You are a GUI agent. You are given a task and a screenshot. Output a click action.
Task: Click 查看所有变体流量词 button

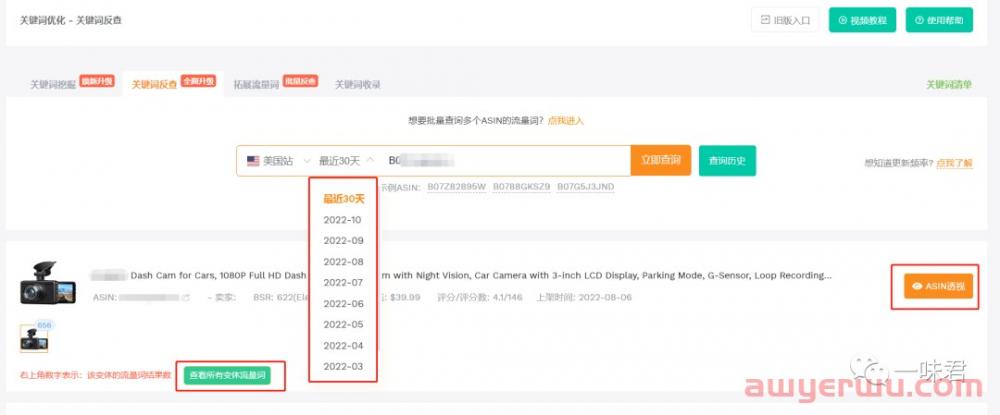(x=228, y=375)
